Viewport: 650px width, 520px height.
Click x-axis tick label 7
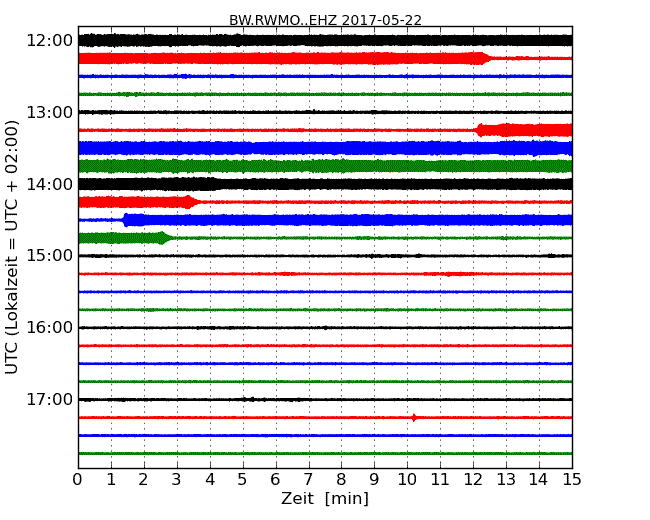(308, 480)
